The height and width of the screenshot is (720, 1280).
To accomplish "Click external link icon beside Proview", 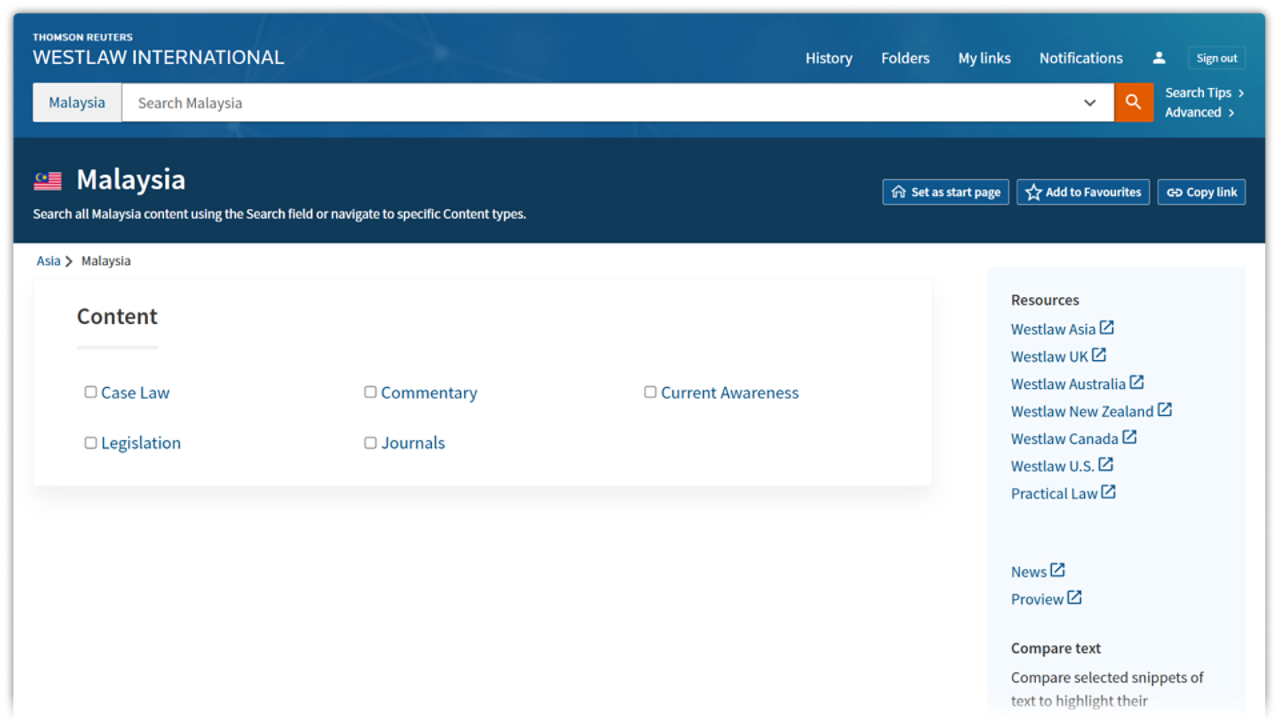I will [x=1074, y=598].
